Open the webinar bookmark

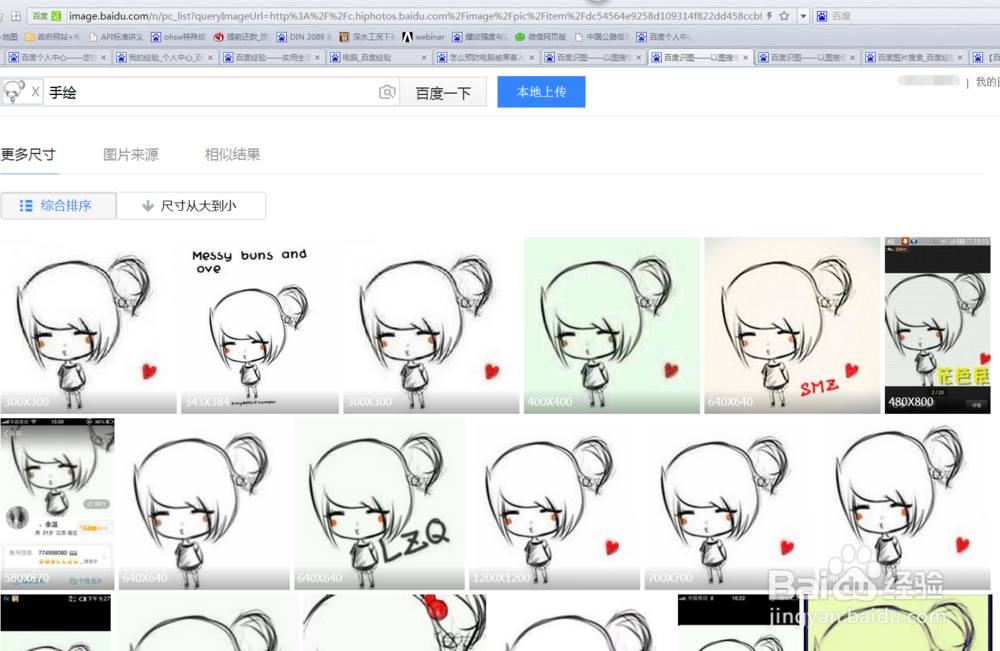tap(423, 37)
